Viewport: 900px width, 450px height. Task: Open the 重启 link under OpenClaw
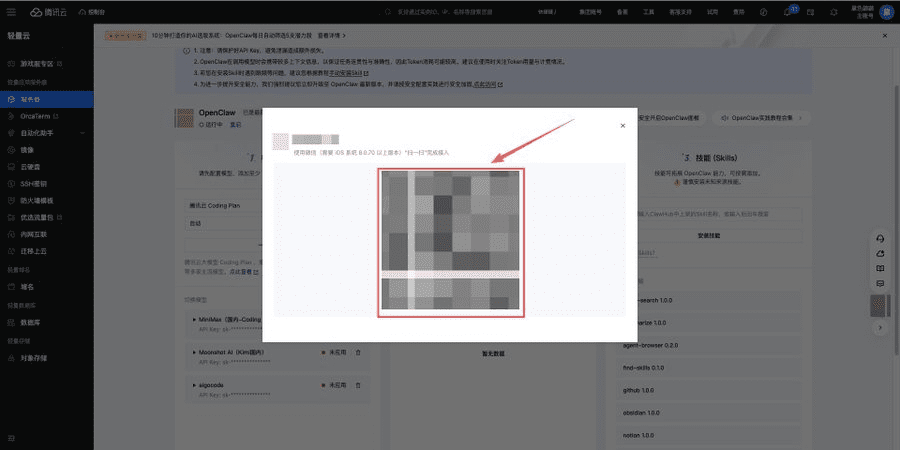point(235,124)
